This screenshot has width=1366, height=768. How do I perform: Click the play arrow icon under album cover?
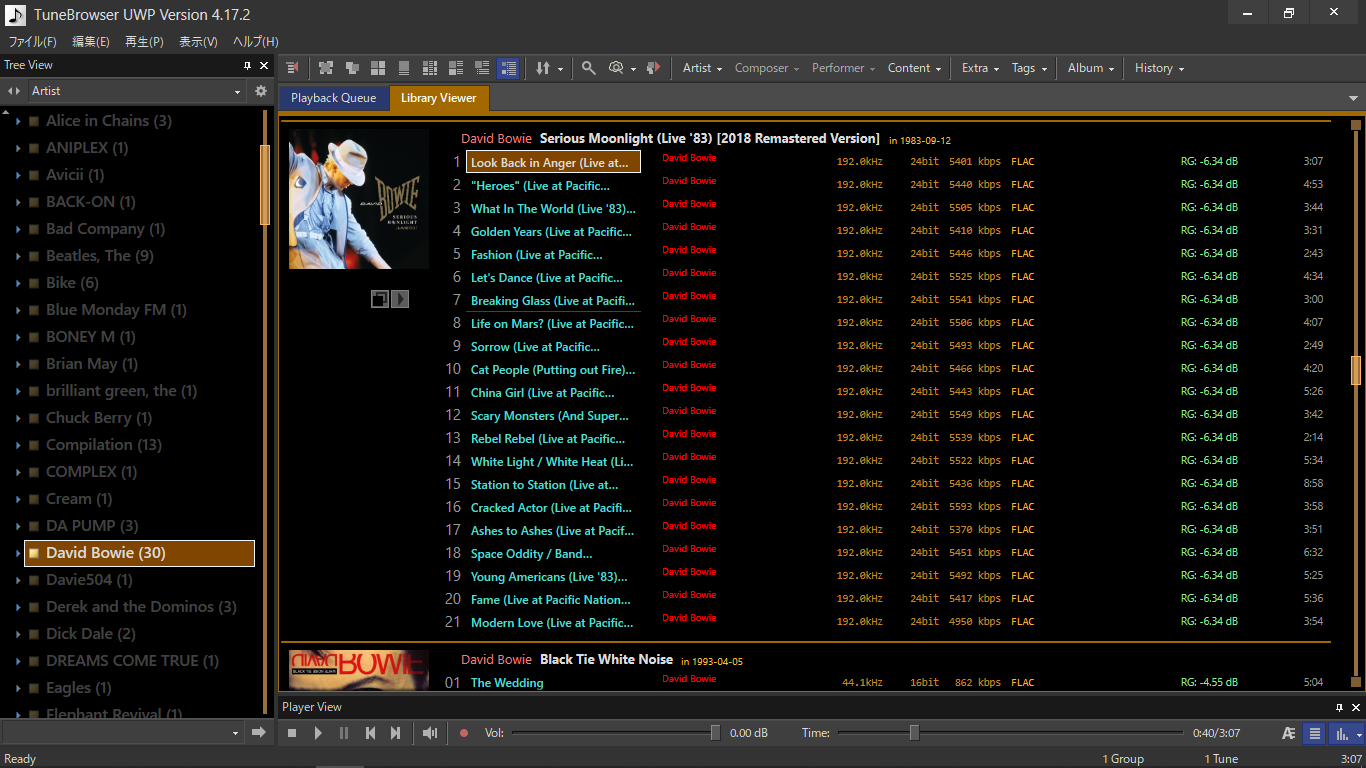(400, 298)
